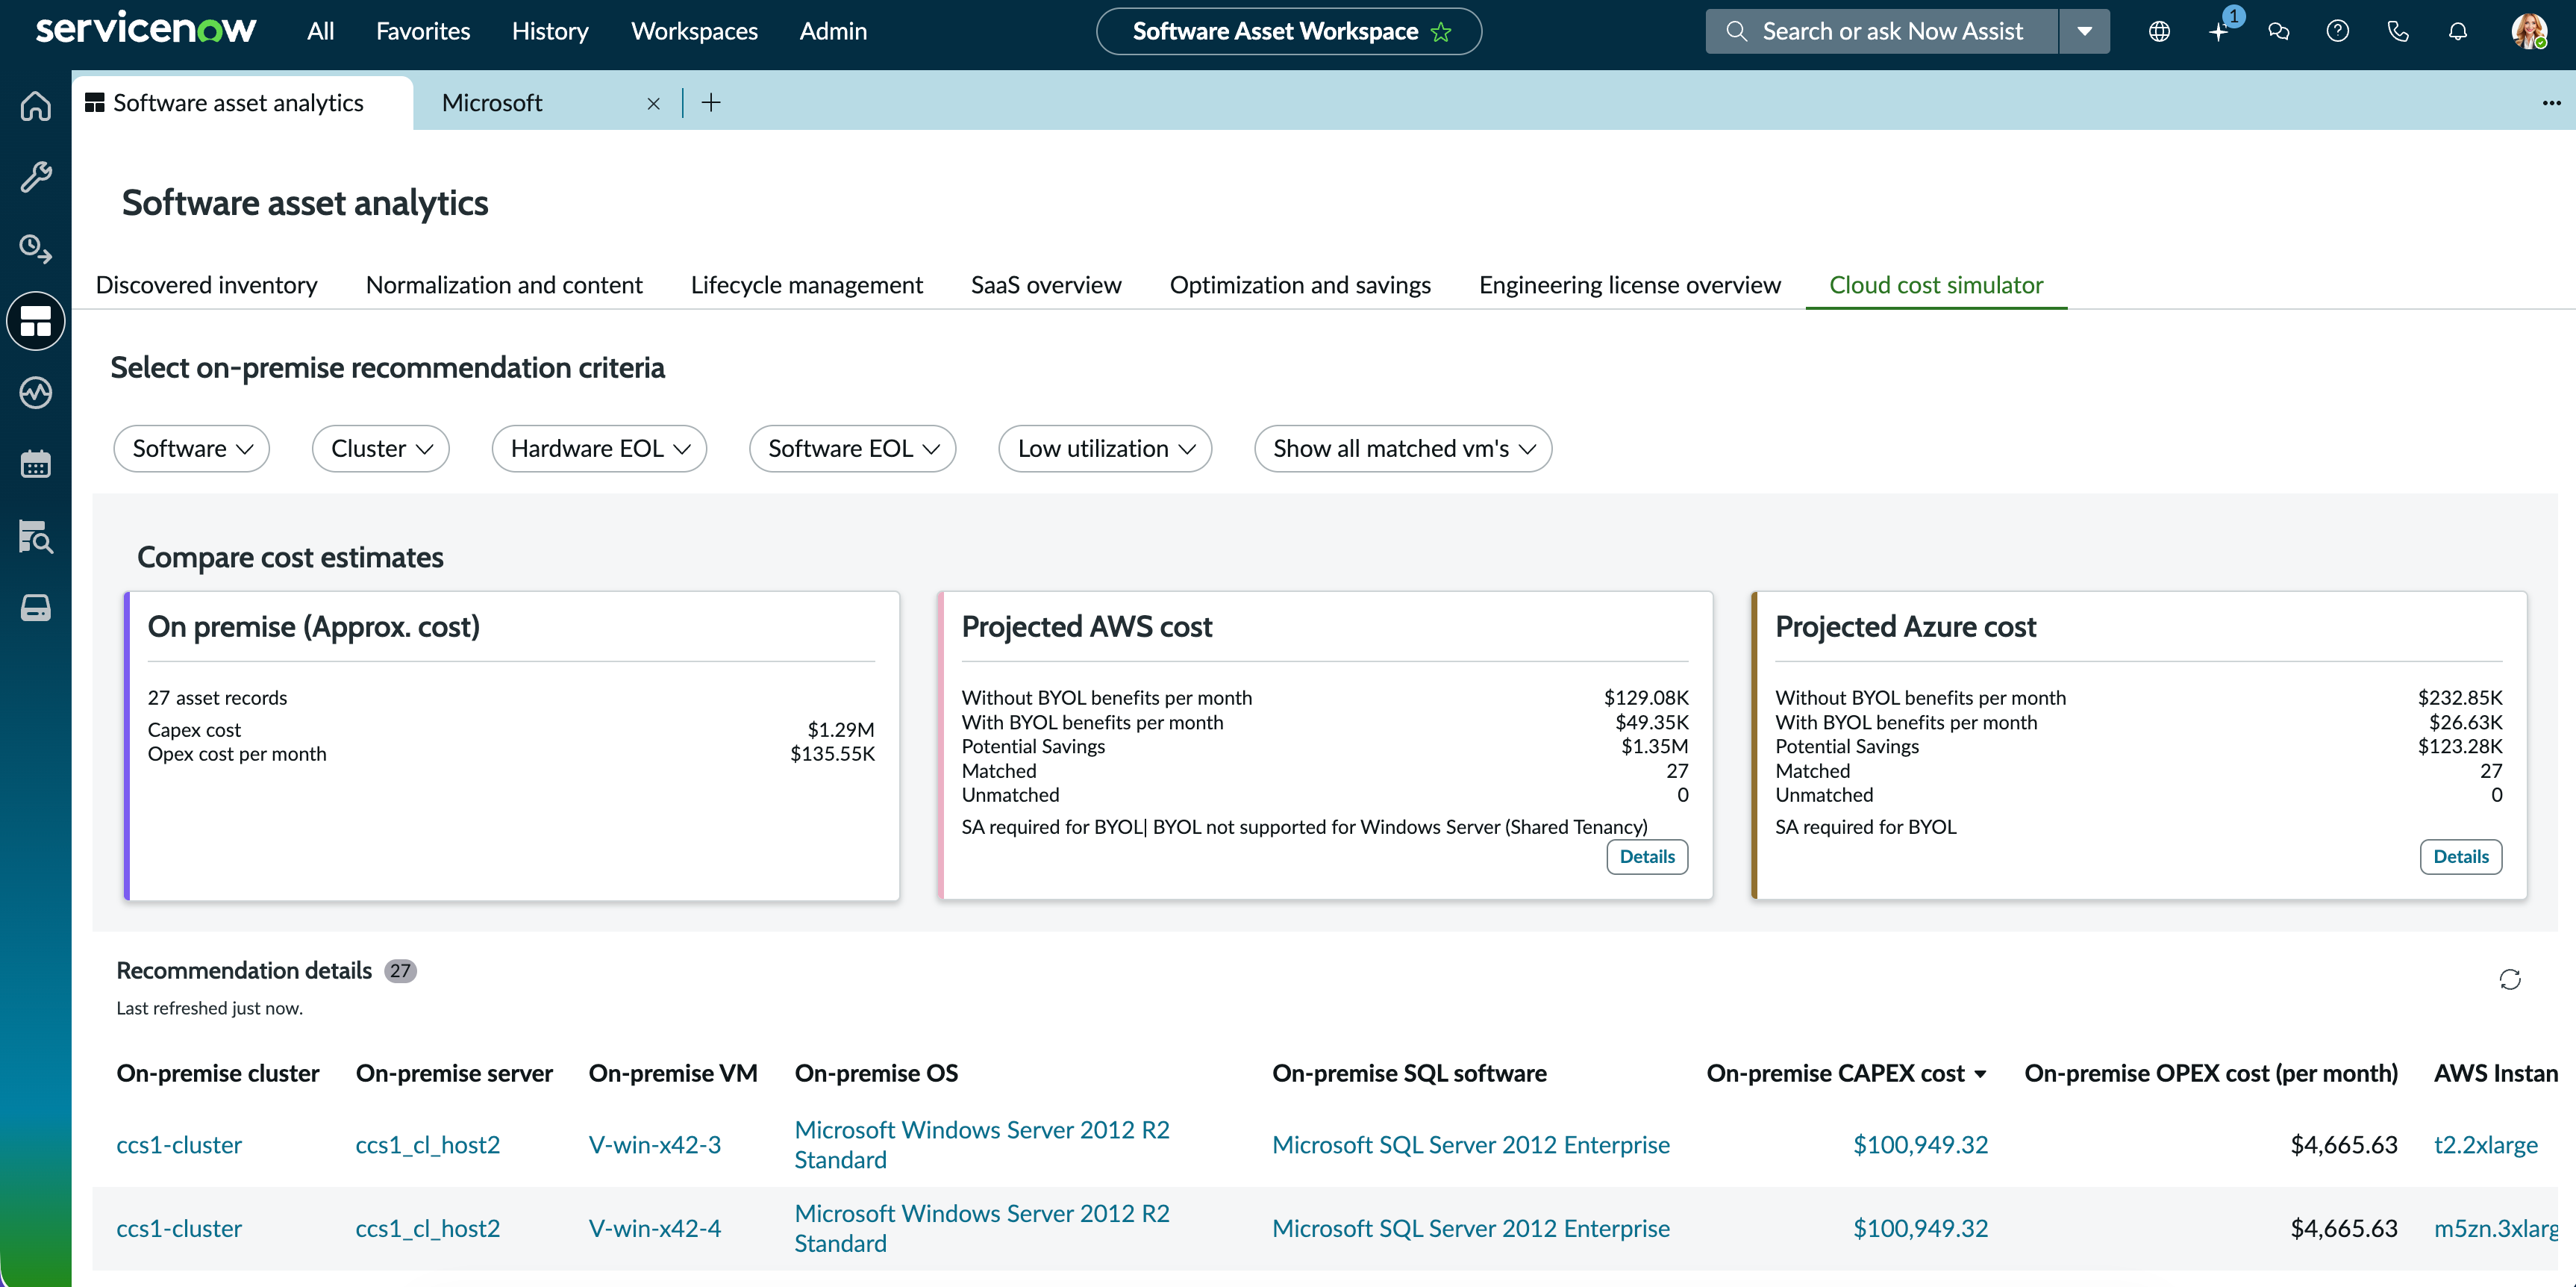Viewport: 2576px width, 1287px height.
Task: Open the Now Assist sparkle icon
Action: click(x=2219, y=32)
